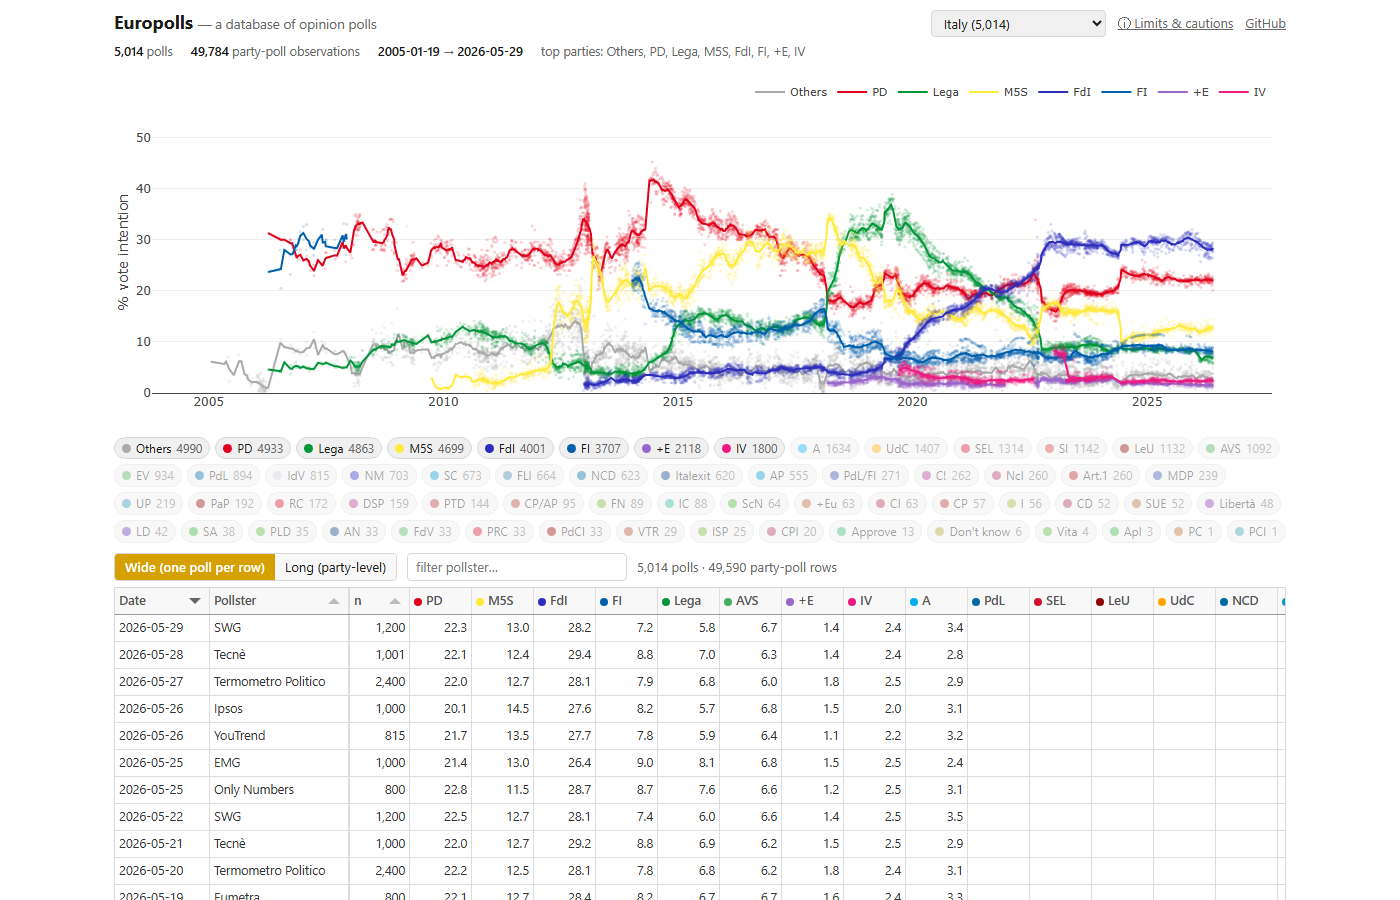This screenshot has width=1400, height=900.
Task: Enable the SEL 1314 party chip
Action: (992, 449)
